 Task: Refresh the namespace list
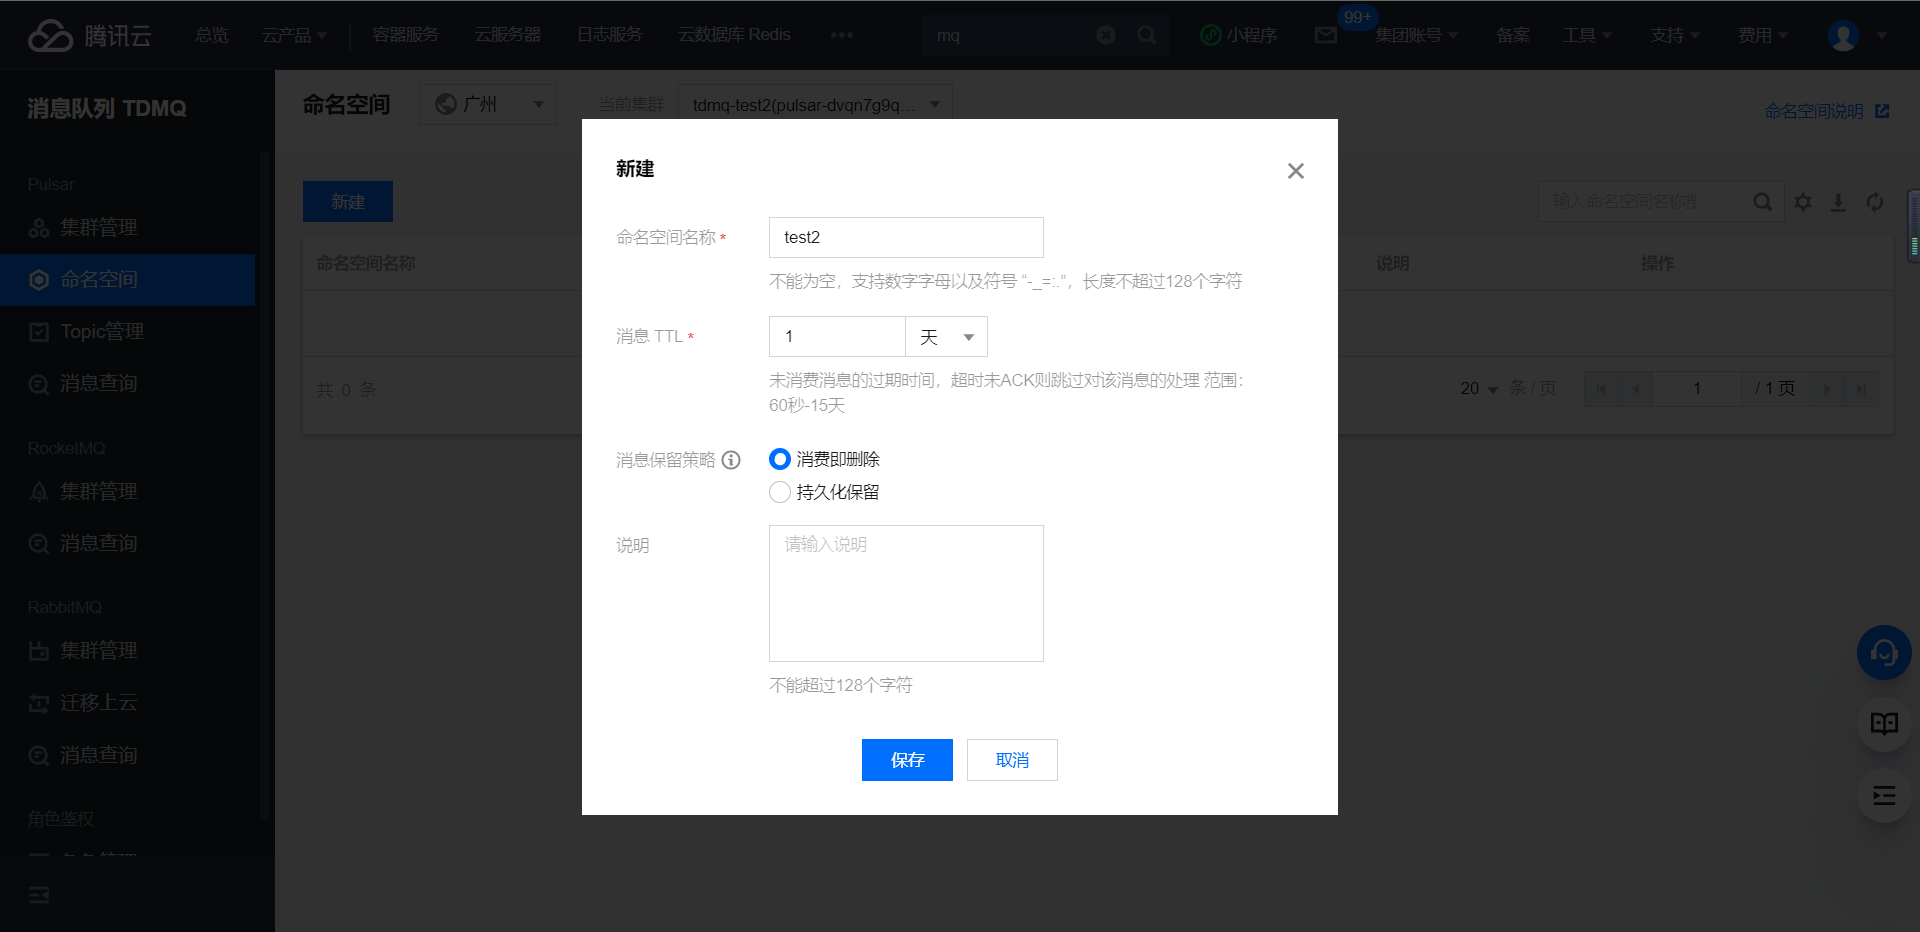(x=1875, y=202)
